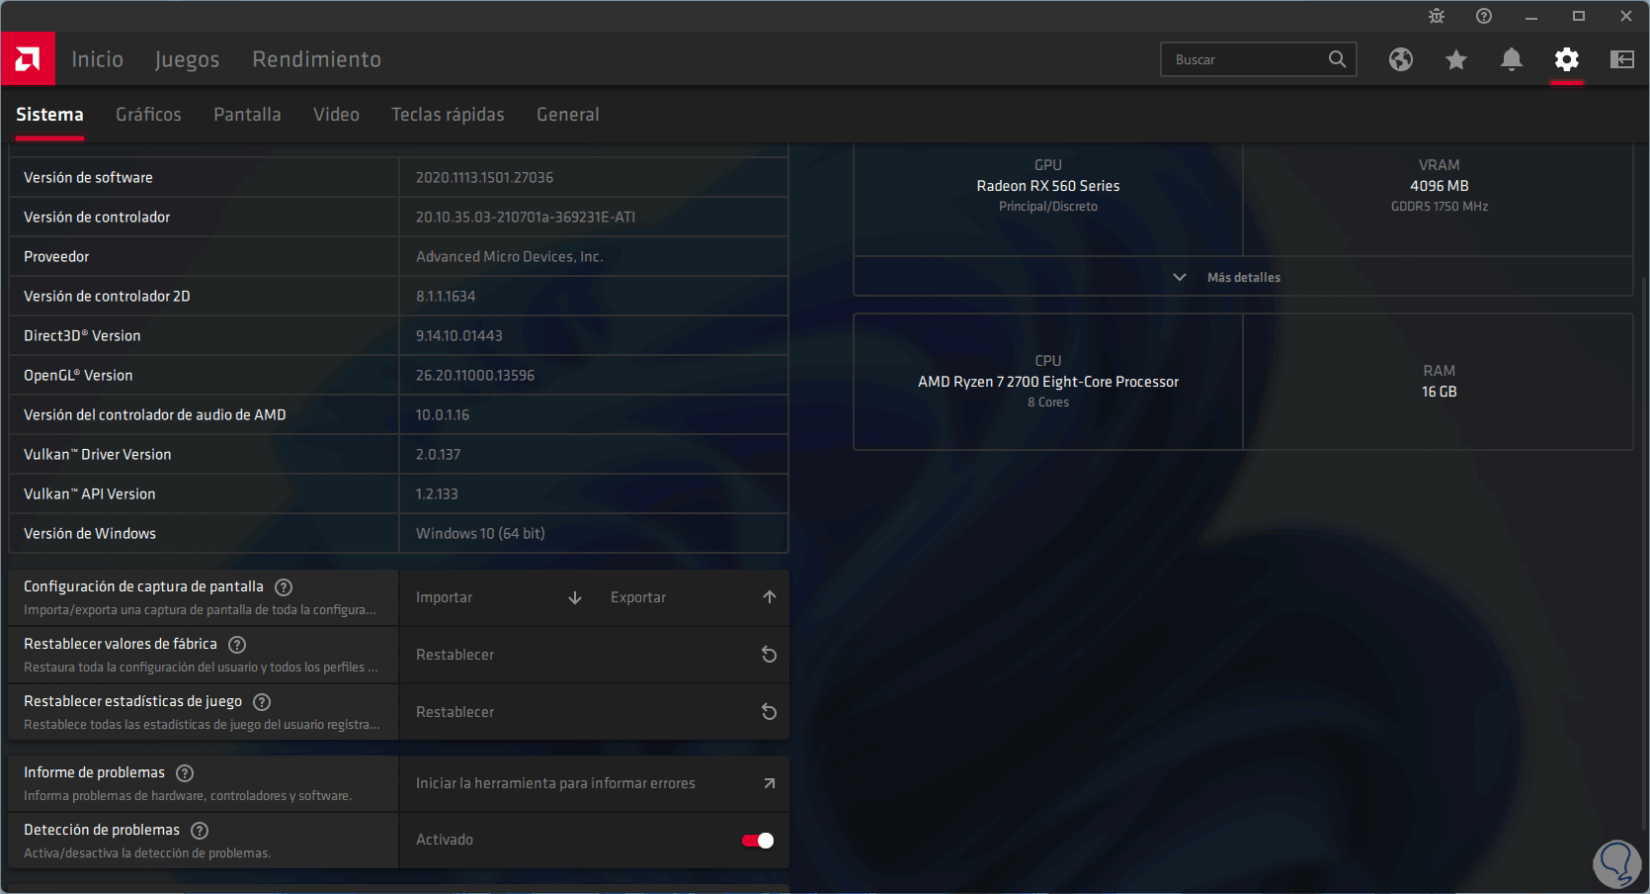Click OpenGL version value 26.20.11000.13596

[476, 375]
